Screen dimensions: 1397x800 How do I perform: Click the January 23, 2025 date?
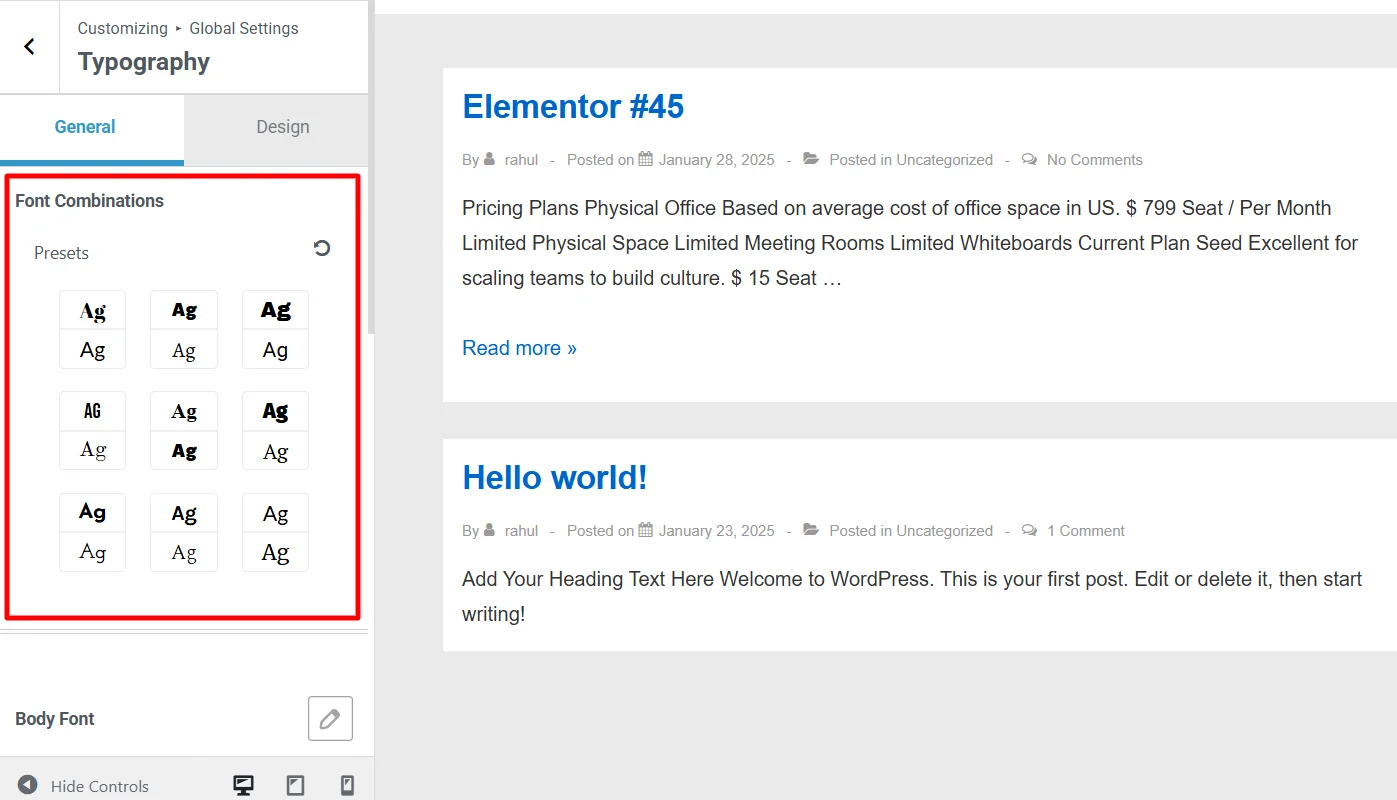(716, 531)
